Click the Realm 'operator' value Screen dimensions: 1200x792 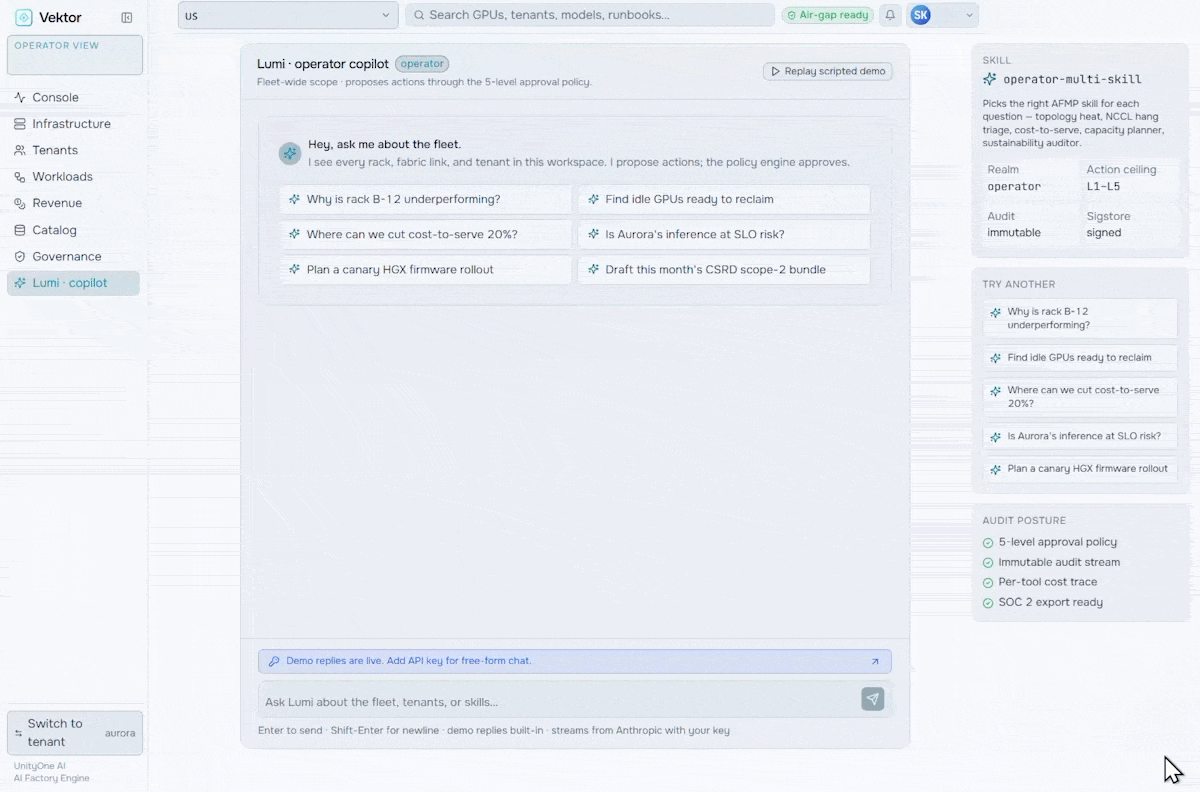[x=1014, y=187]
